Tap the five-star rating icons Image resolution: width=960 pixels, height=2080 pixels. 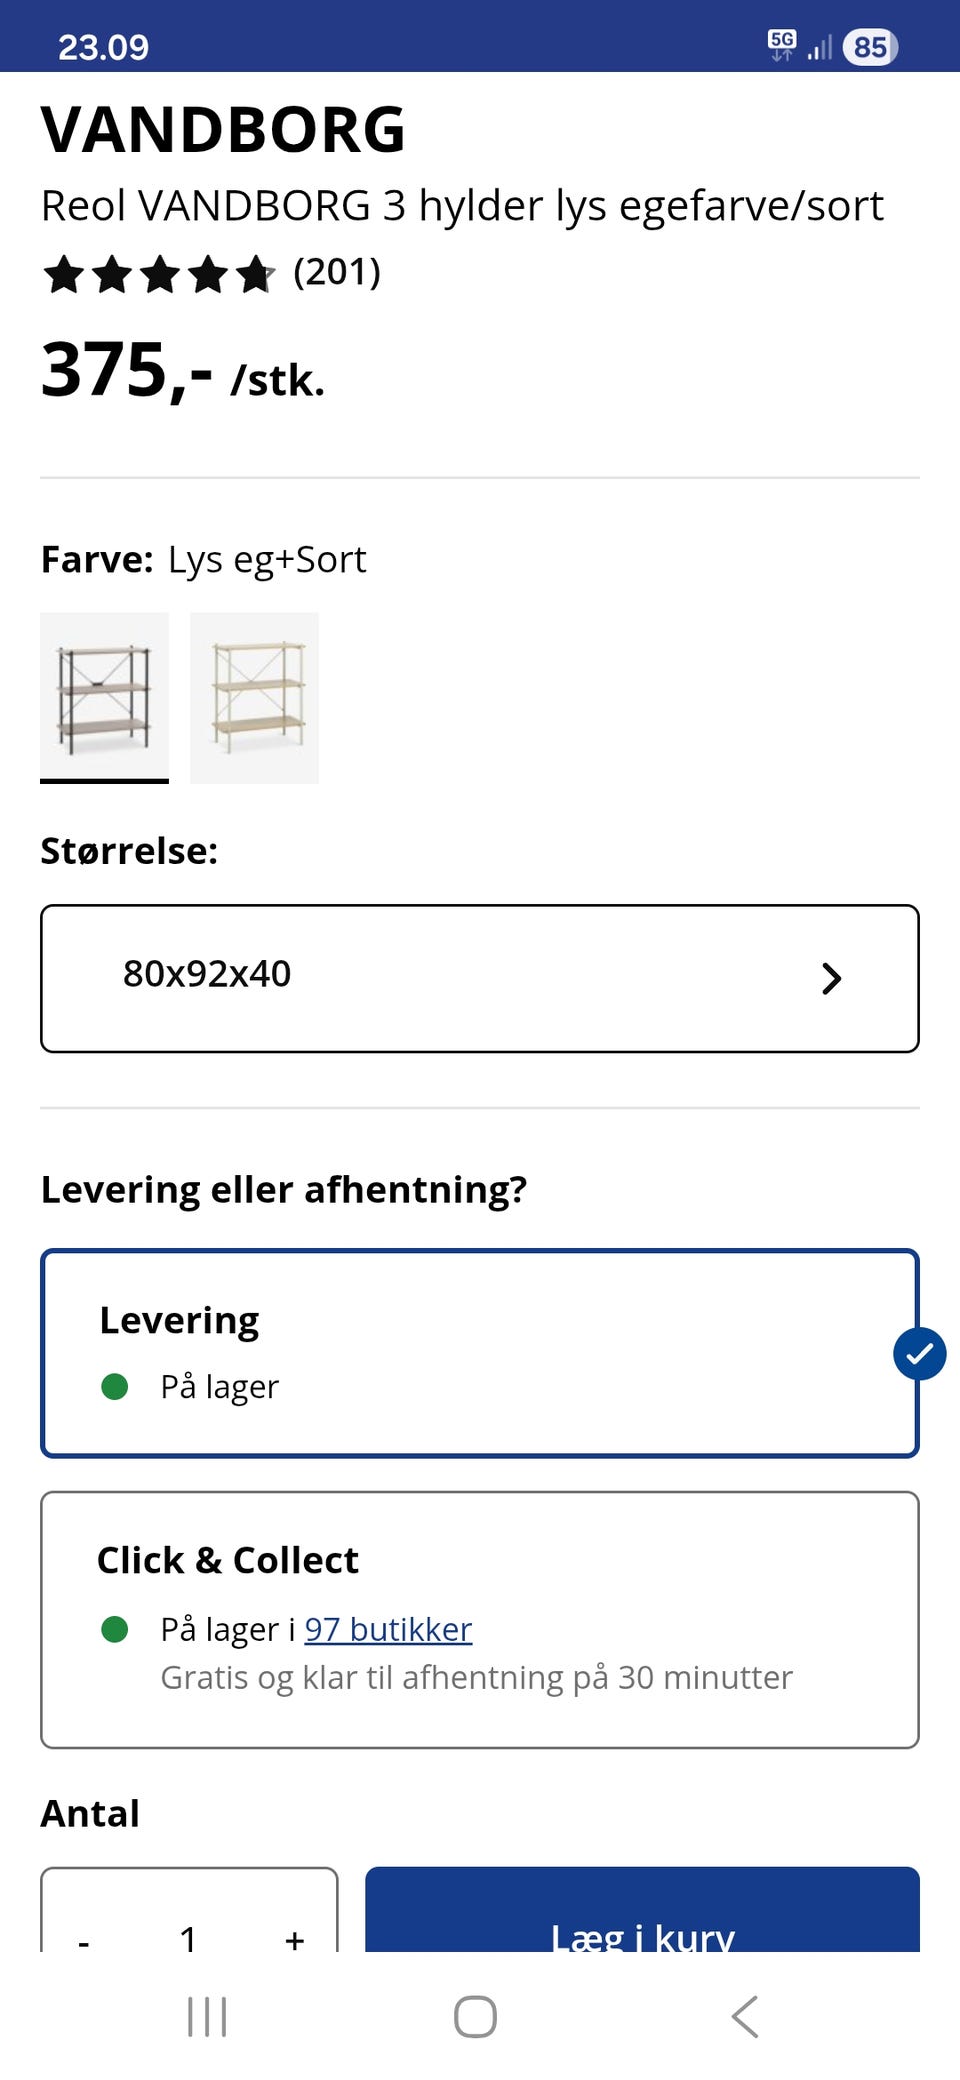click(158, 274)
